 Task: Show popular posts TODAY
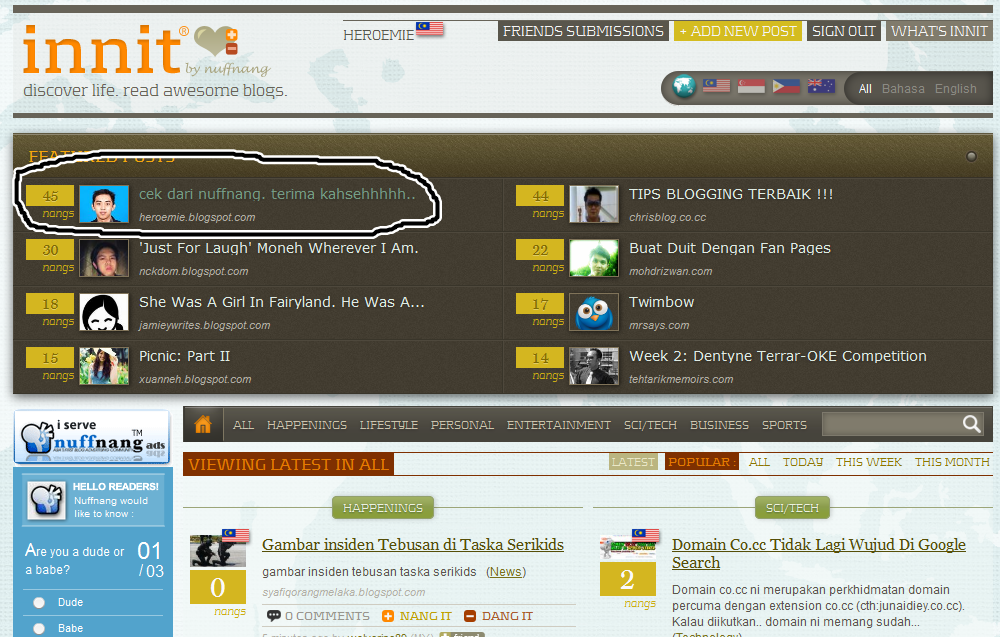coord(803,462)
